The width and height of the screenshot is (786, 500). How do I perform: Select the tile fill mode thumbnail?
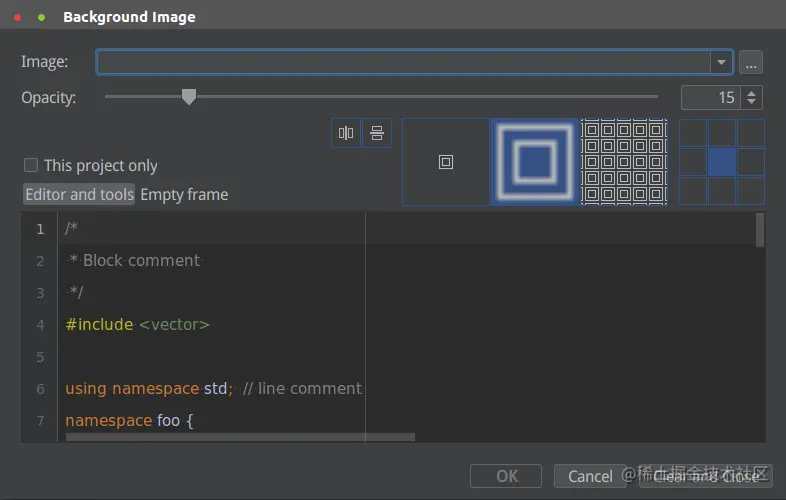624,162
